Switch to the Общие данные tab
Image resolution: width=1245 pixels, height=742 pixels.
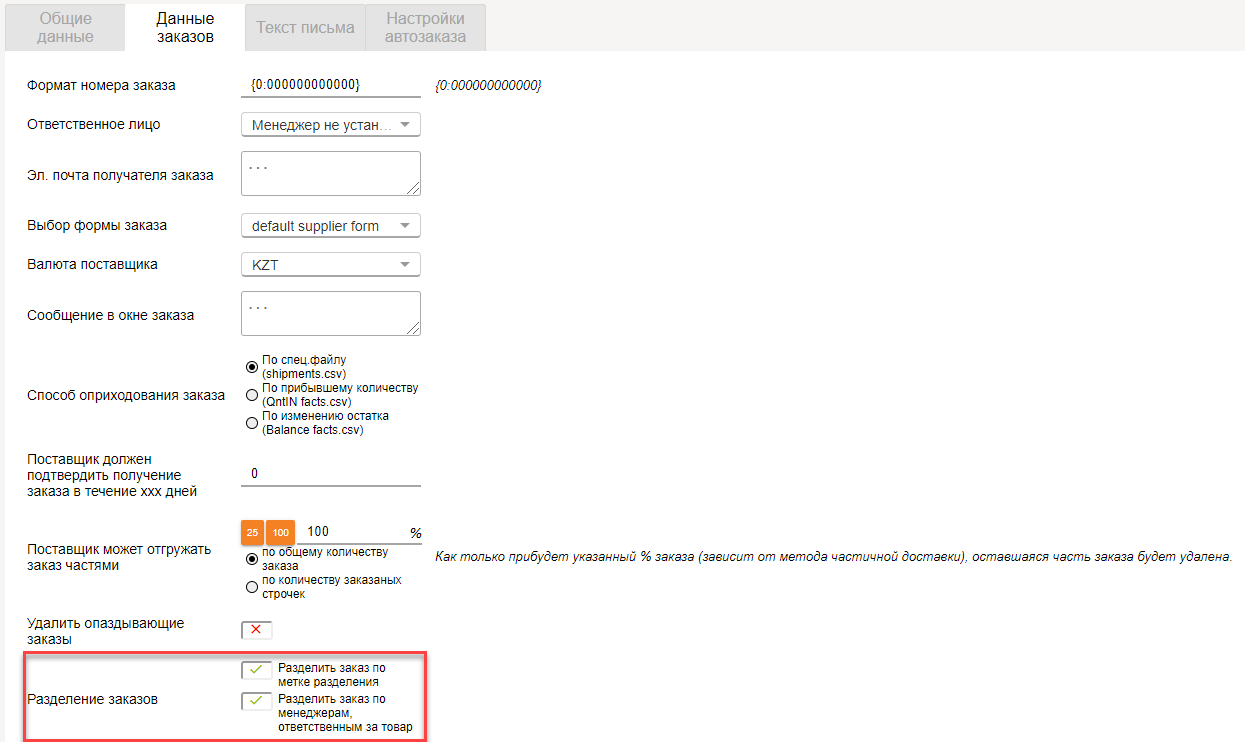coord(66,28)
